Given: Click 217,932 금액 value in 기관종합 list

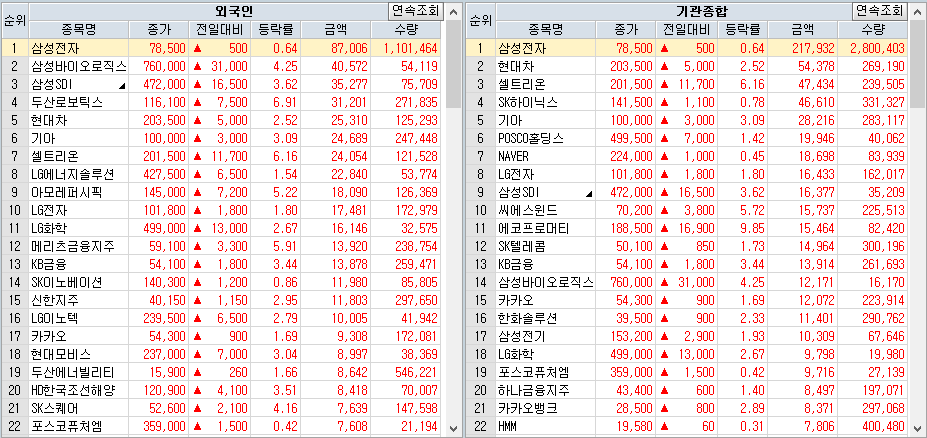Looking at the screenshot, I should (x=814, y=48).
